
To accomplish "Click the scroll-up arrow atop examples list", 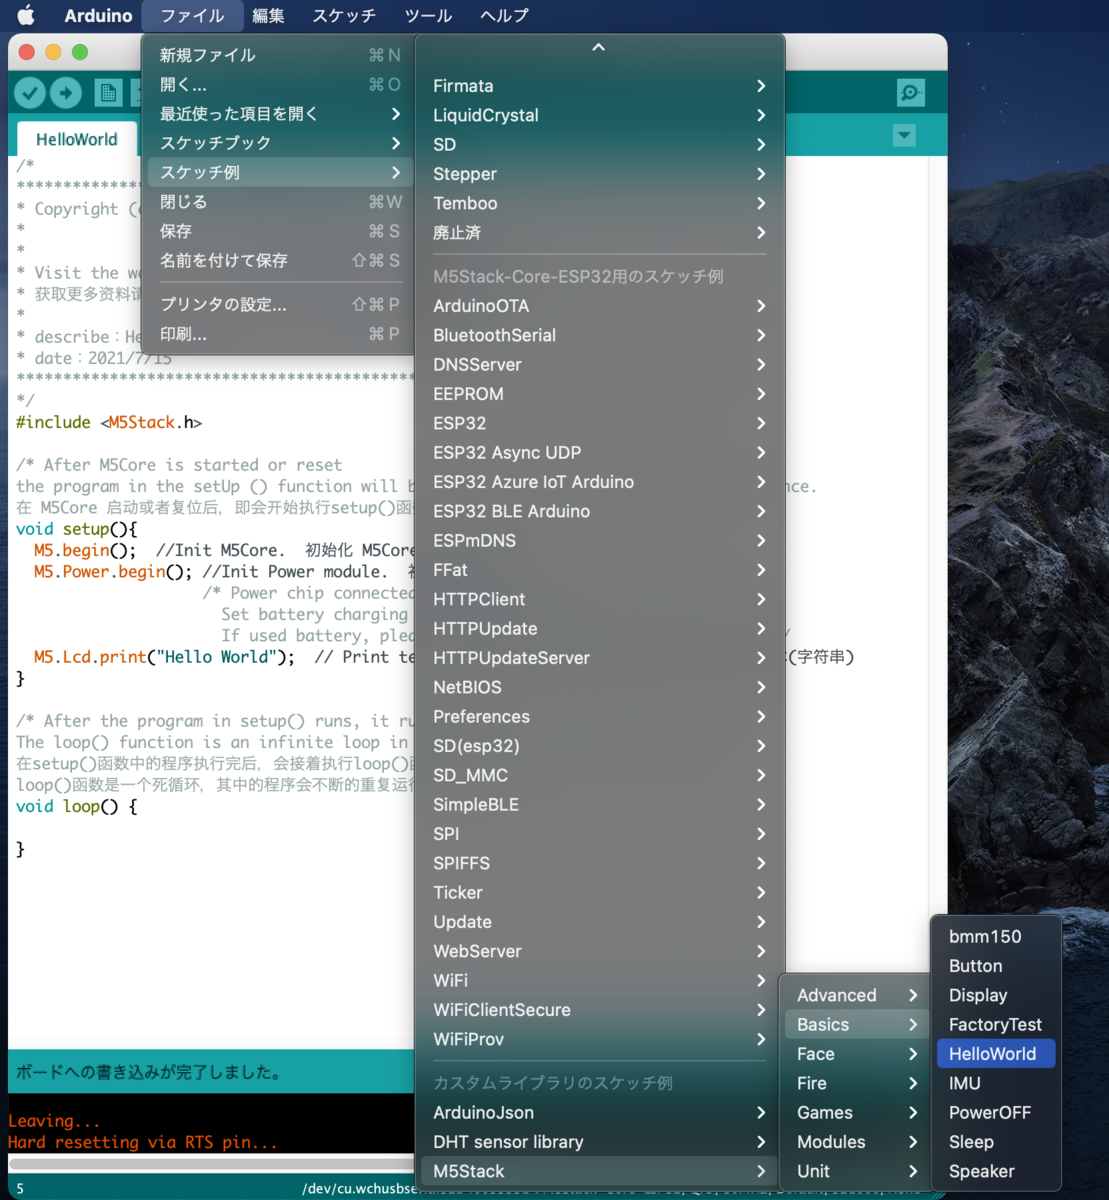I will (x=598, y=47).
